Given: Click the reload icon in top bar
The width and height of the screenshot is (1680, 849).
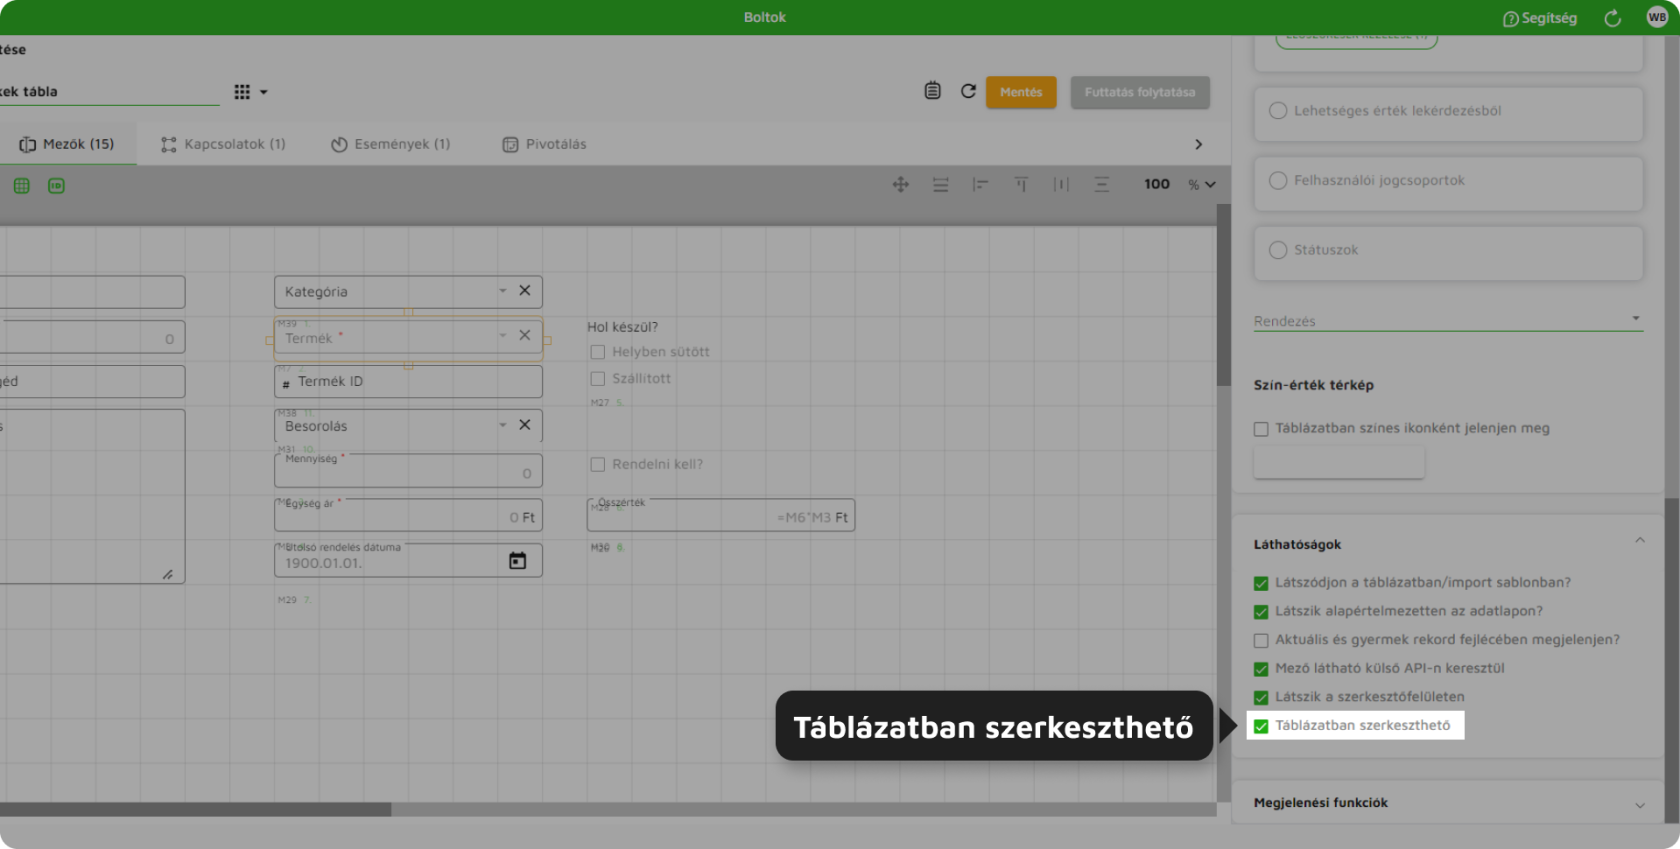Looking at the screenshot, I should (x=1613, y=18).
